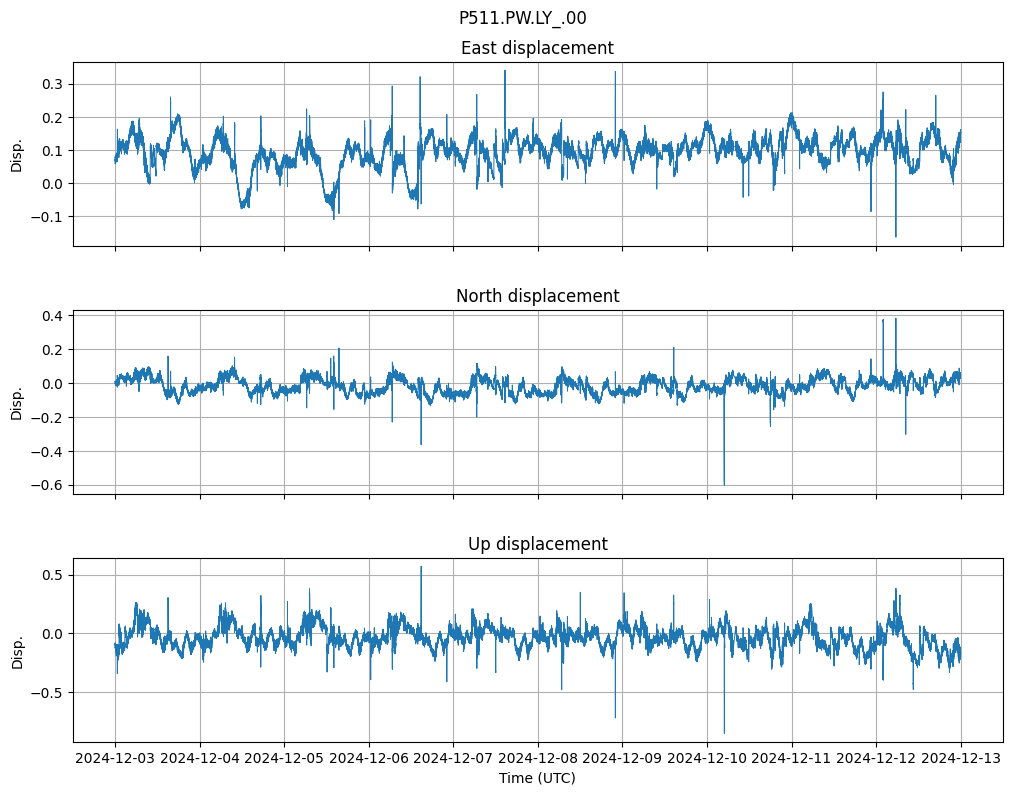Click the North plot's Disp. y-axis label
This screenshot has width=1012, height=795.
(16, 402)
